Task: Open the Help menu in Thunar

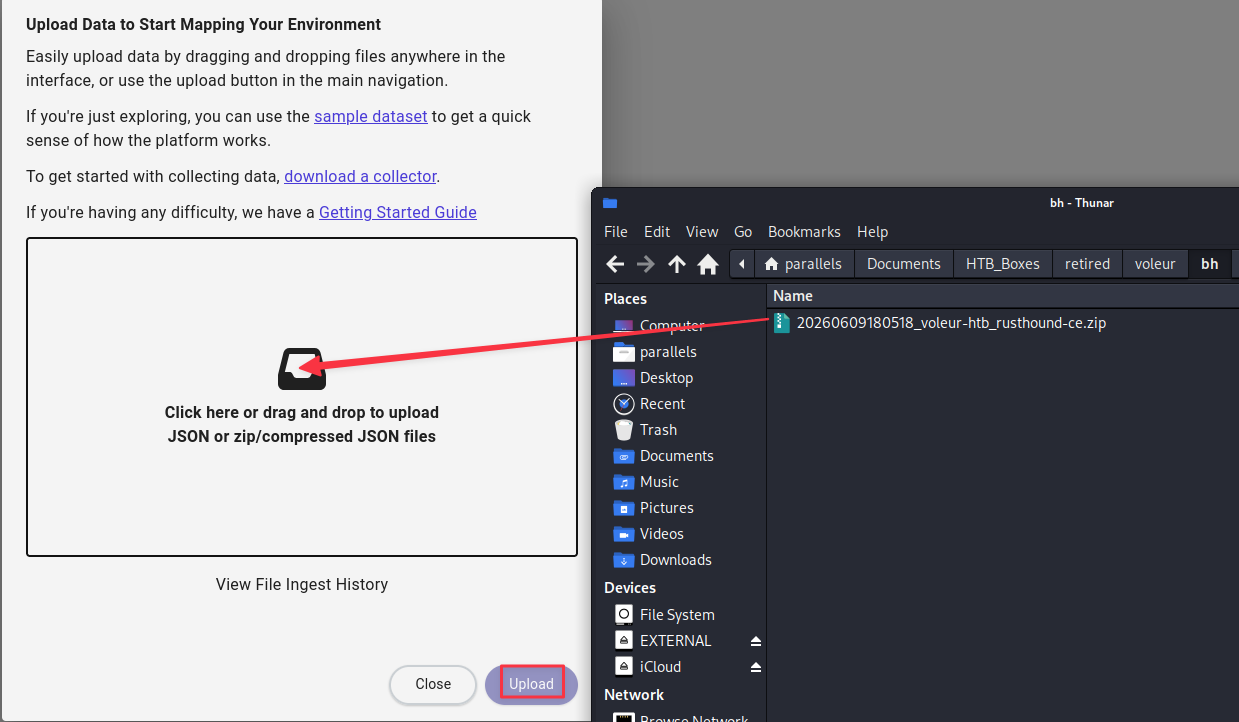Action: click(872, 232)
